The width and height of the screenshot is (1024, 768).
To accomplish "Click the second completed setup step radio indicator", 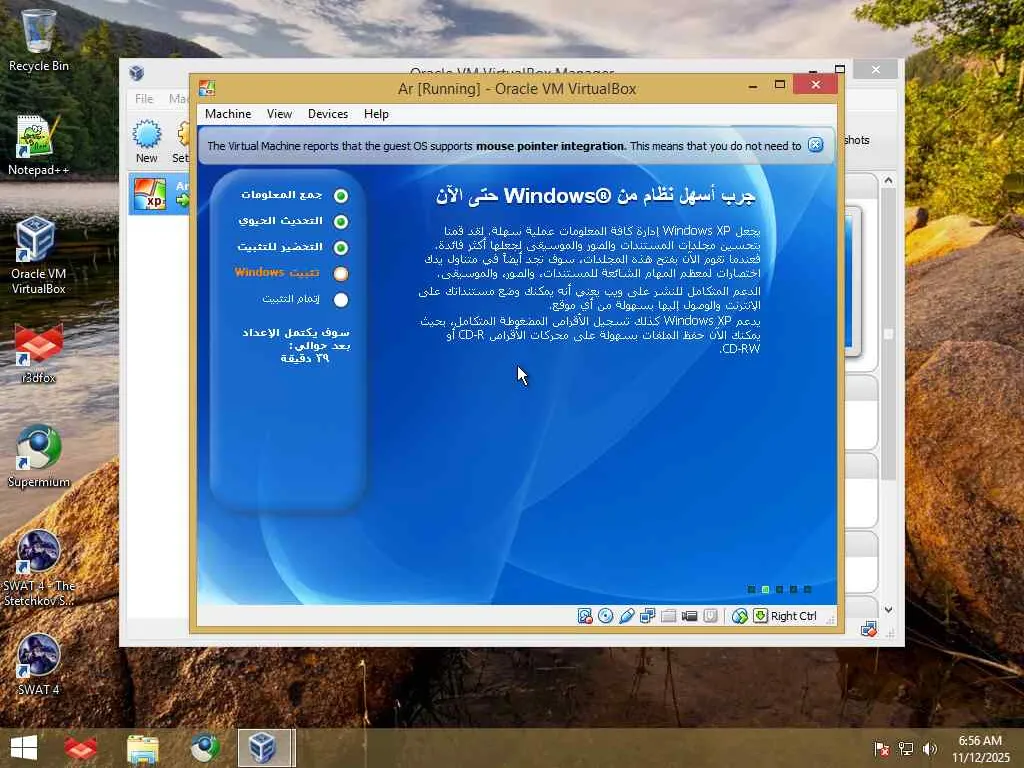I will click(x=341, y=221).
